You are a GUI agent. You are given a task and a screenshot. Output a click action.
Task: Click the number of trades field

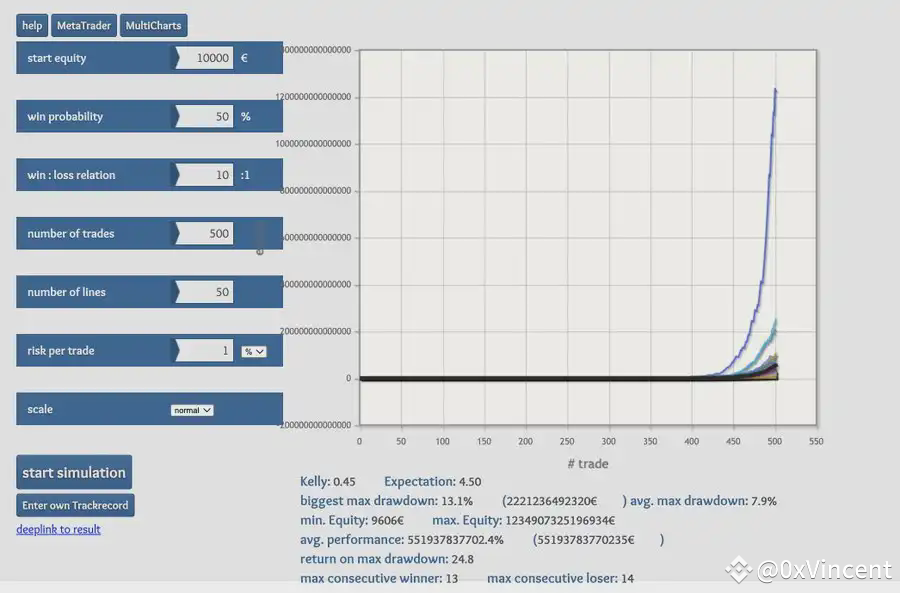click(x=204, y=234)
